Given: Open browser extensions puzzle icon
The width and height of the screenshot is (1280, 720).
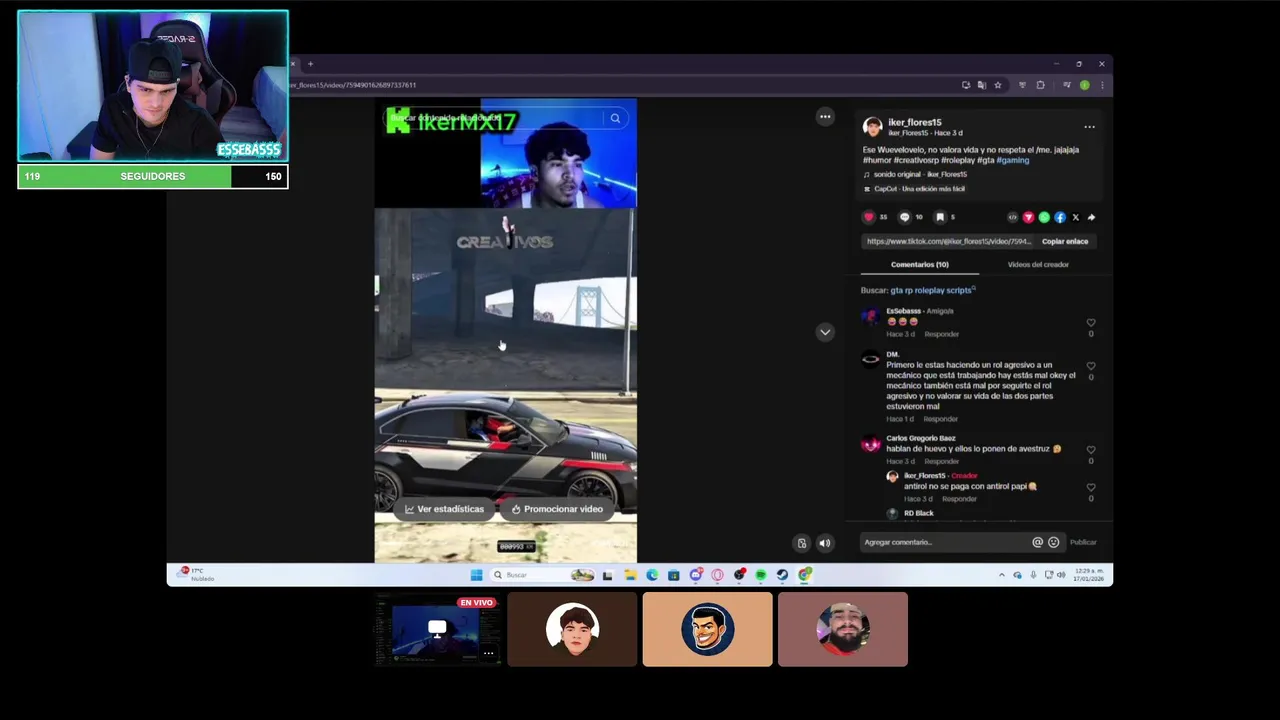Looking at the screenshot, I should 1040,85.
